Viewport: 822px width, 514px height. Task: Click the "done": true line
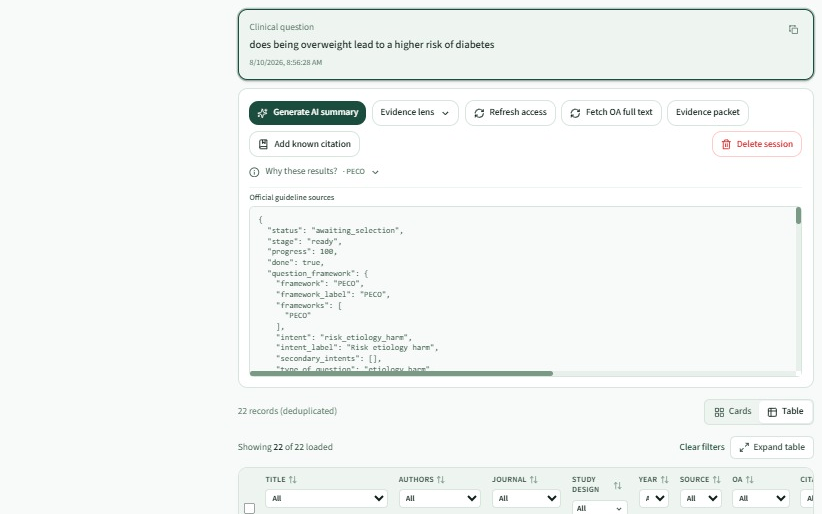pyautogui.click(x=295, y=262)
